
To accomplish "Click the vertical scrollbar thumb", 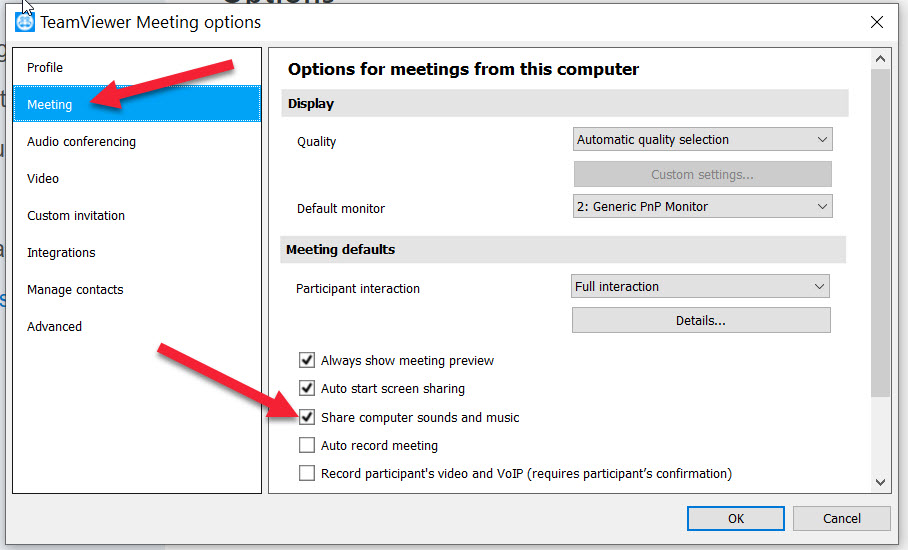I will click(880, 233).
